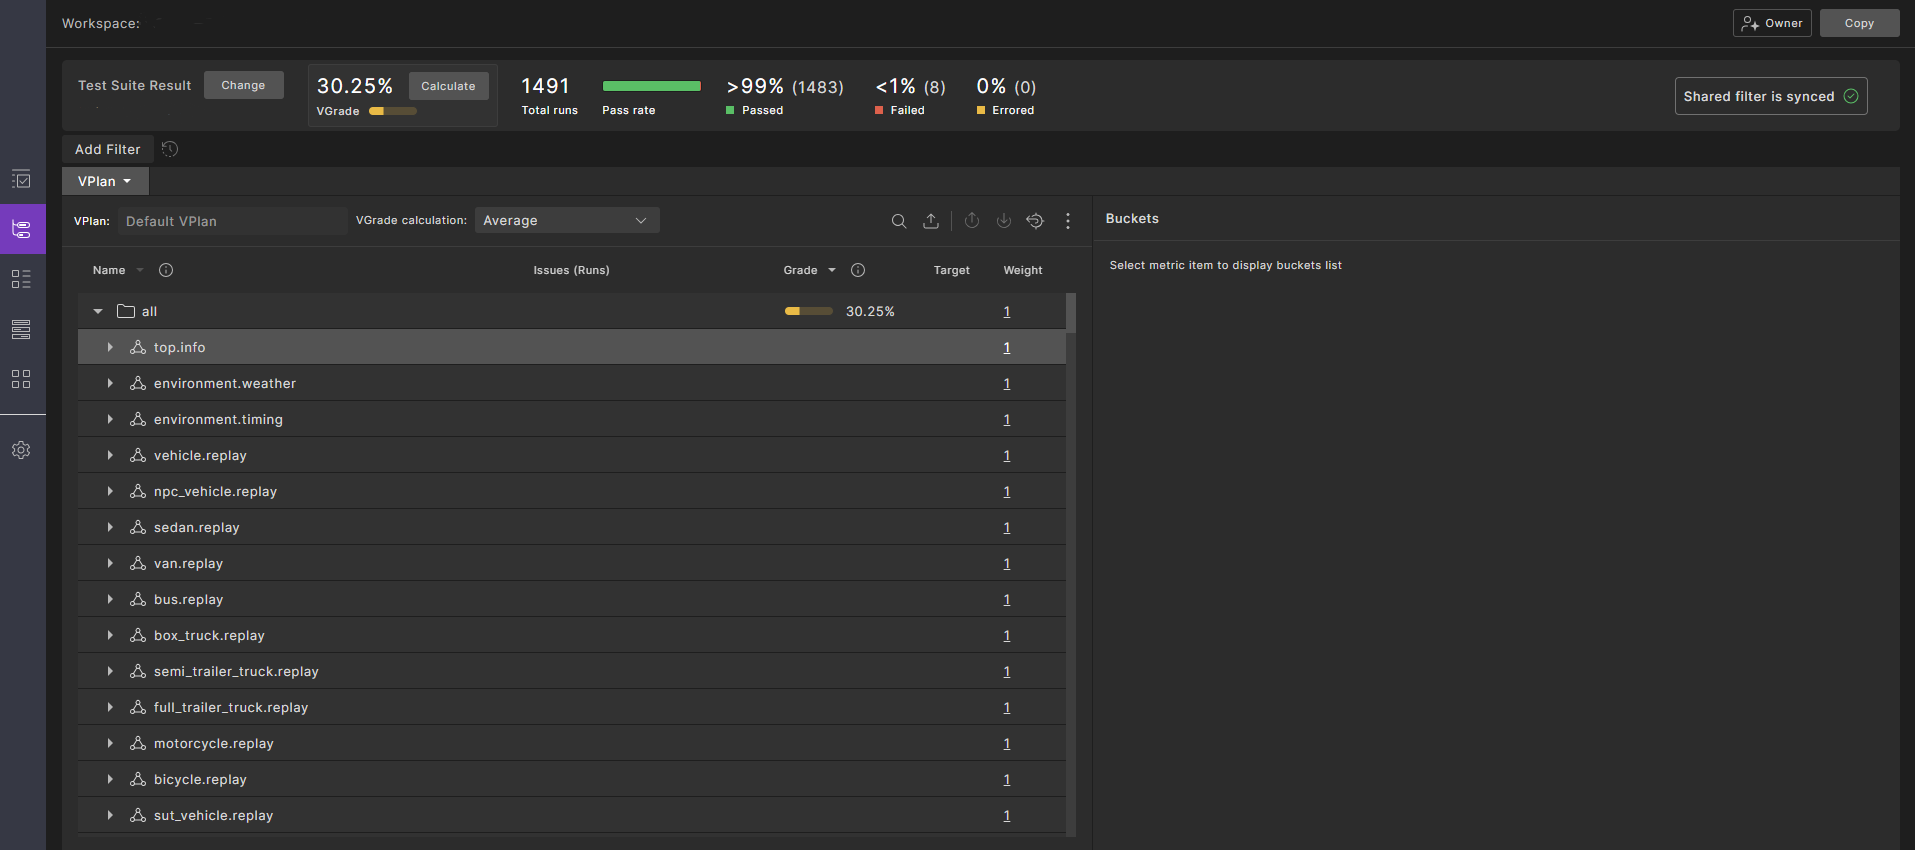The height and width of the screenshot is (850, 1915).
Task: Expand the environment.weather tree node
Action: [110, 384]
